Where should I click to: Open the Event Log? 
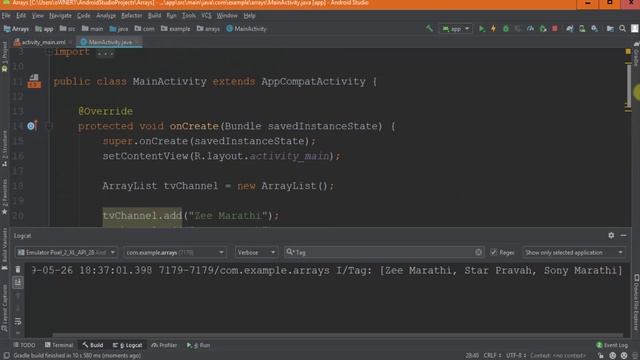click(612, 345)
